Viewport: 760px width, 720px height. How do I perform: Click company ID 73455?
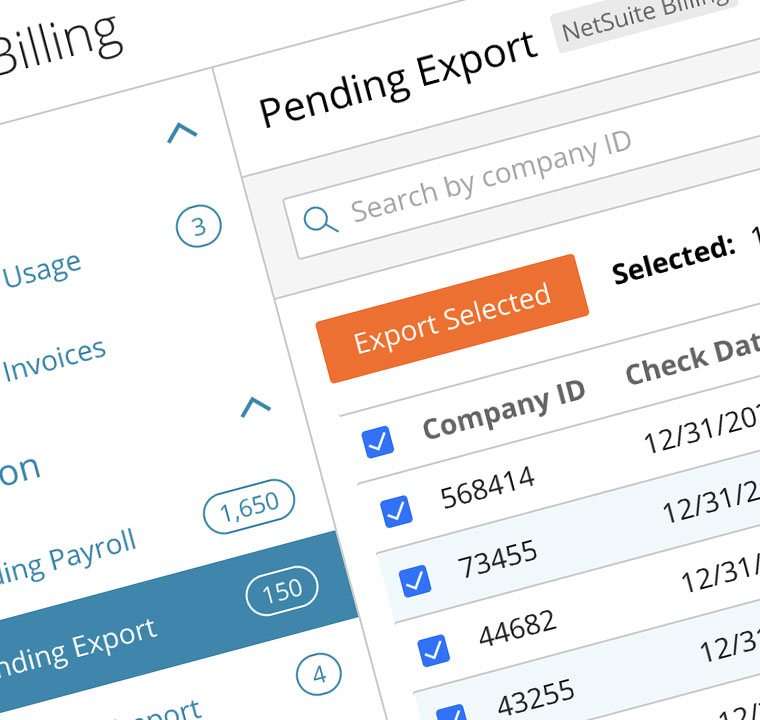point(498,559)
